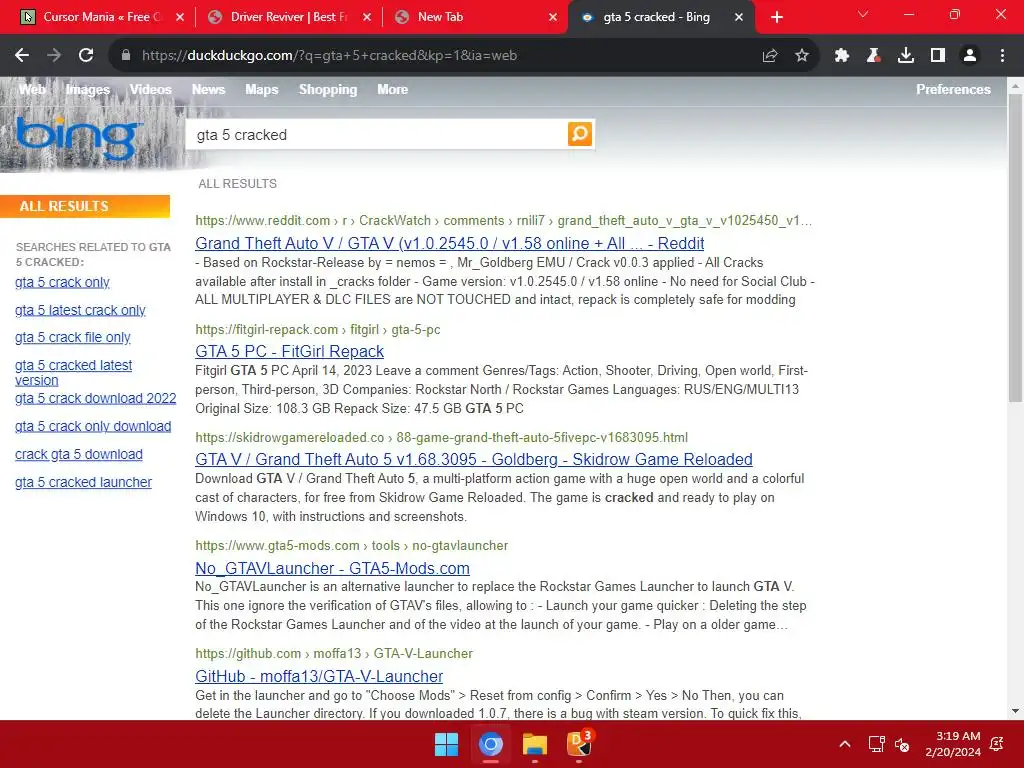Click the muted volume tray icon
Viewport: 1024px width, 768px height.
point(902,744)
